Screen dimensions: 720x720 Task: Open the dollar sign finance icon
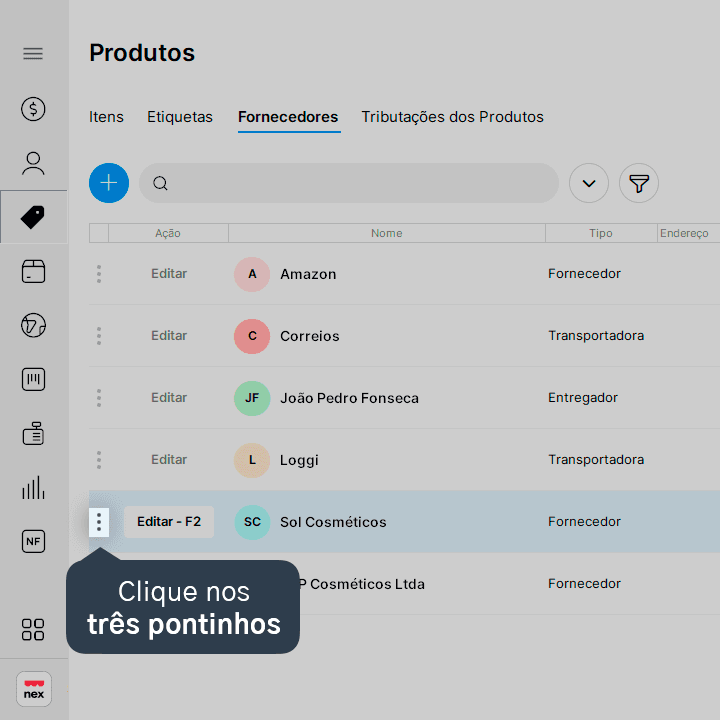click(33, 109)
